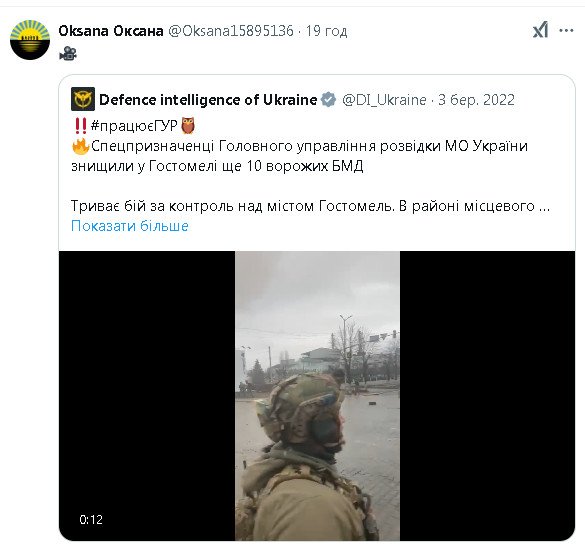Click the 3 бер. 2022 date
The image size is (585, 546).
tap(476, 100)
